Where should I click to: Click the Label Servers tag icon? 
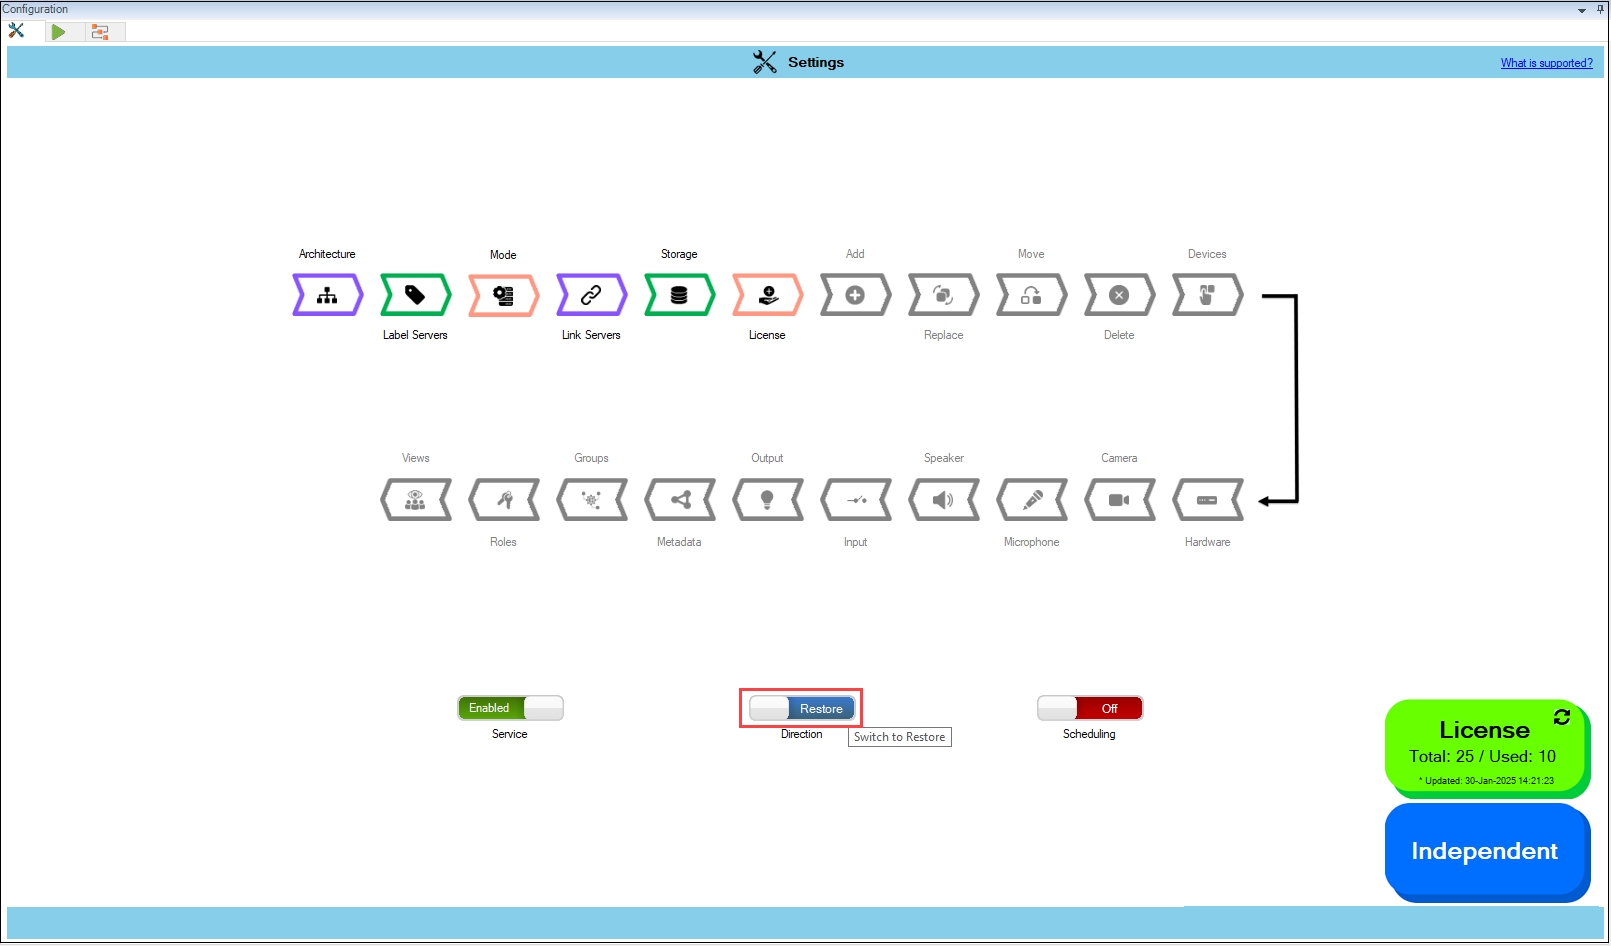(415, 295)
